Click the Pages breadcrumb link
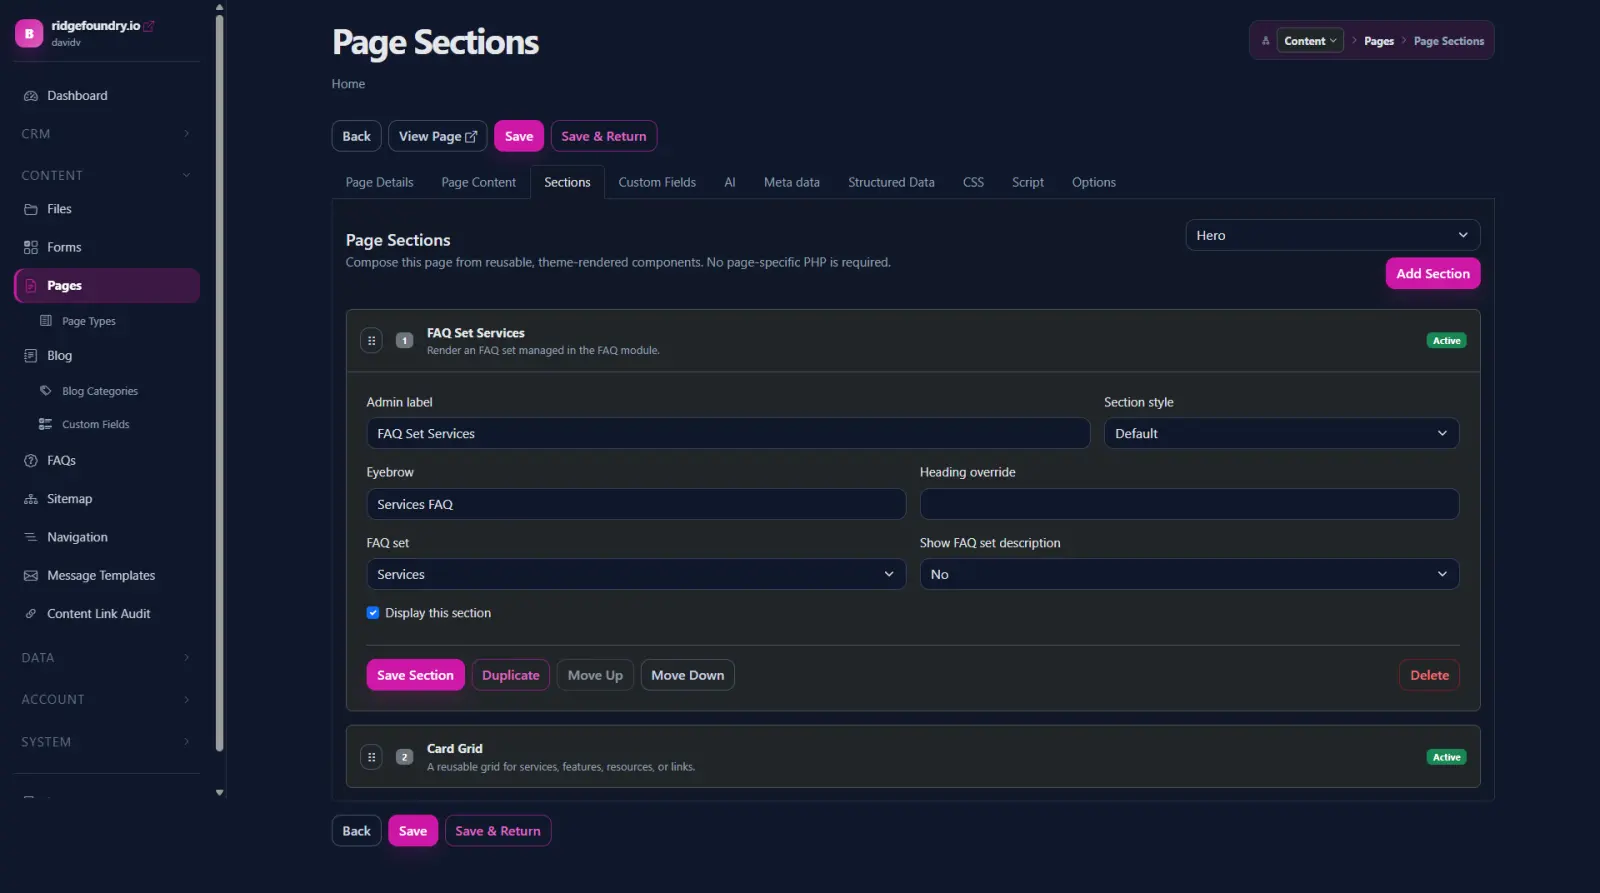 (1379, 41)
